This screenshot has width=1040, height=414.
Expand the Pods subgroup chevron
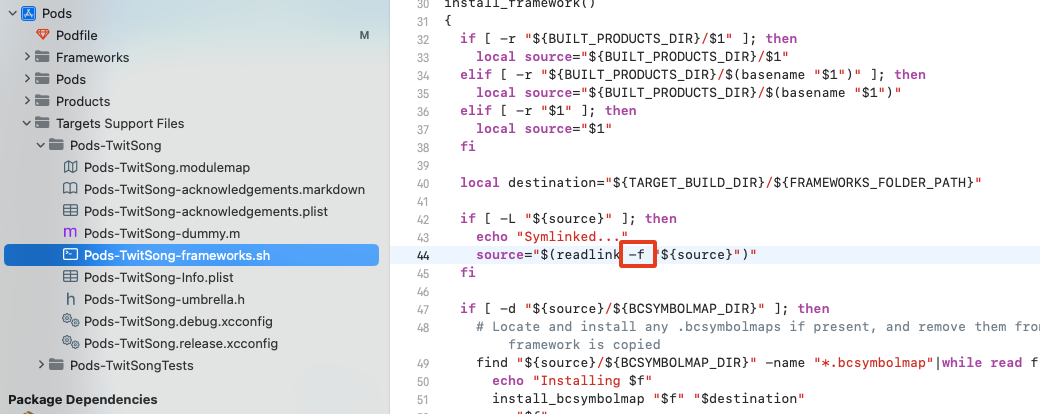coord(27,79)
